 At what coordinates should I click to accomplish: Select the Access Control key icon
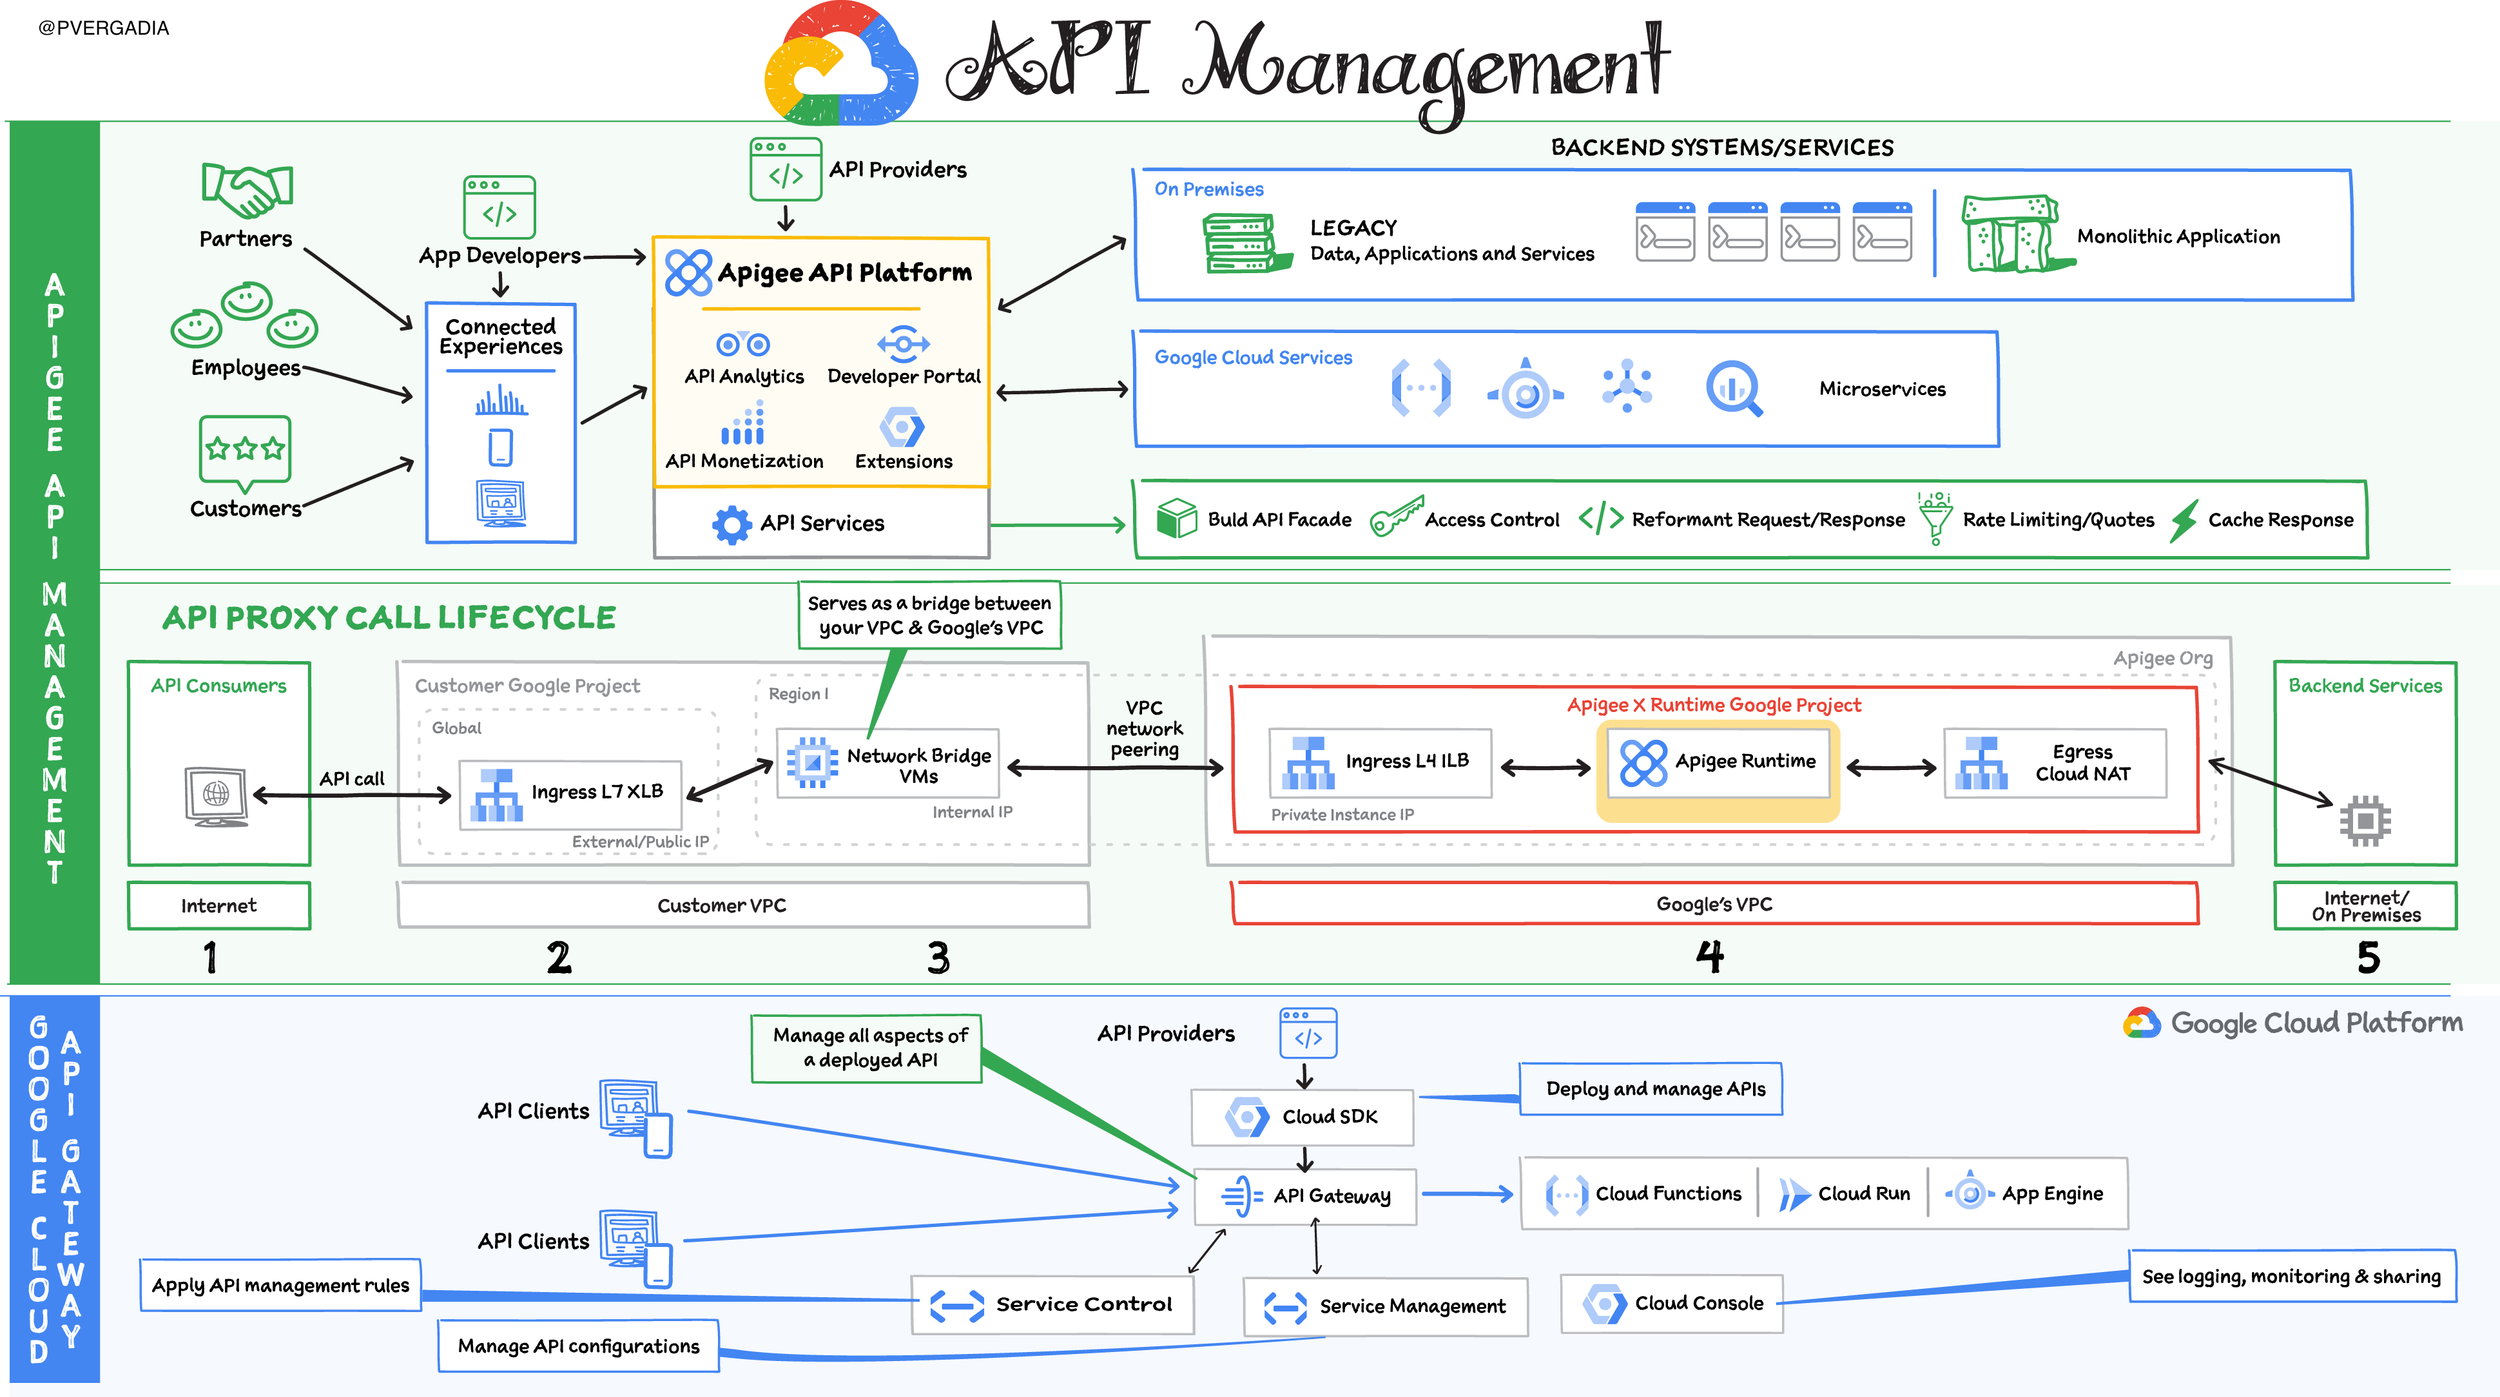1396,517
